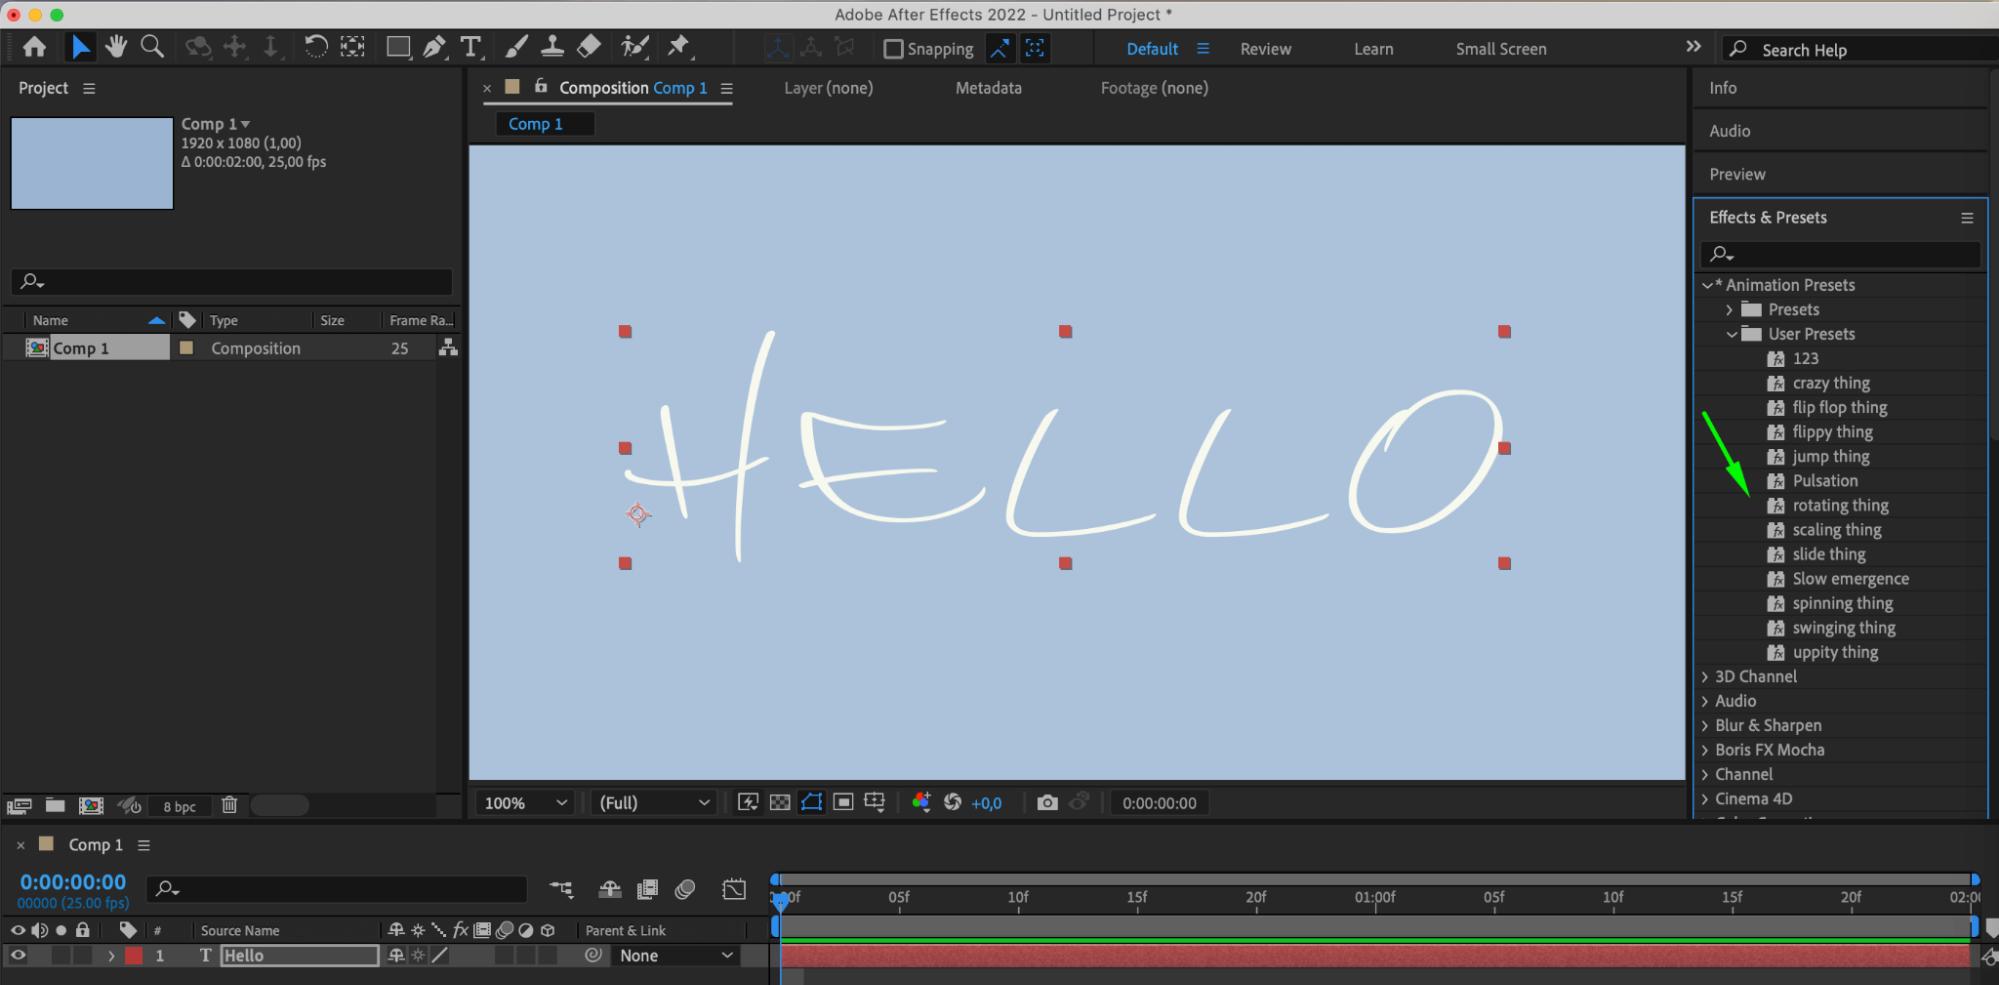The height and width of the screenshot is (985, 1999).
Task: Select the Rotation tool
Action: tap(315, 47)
